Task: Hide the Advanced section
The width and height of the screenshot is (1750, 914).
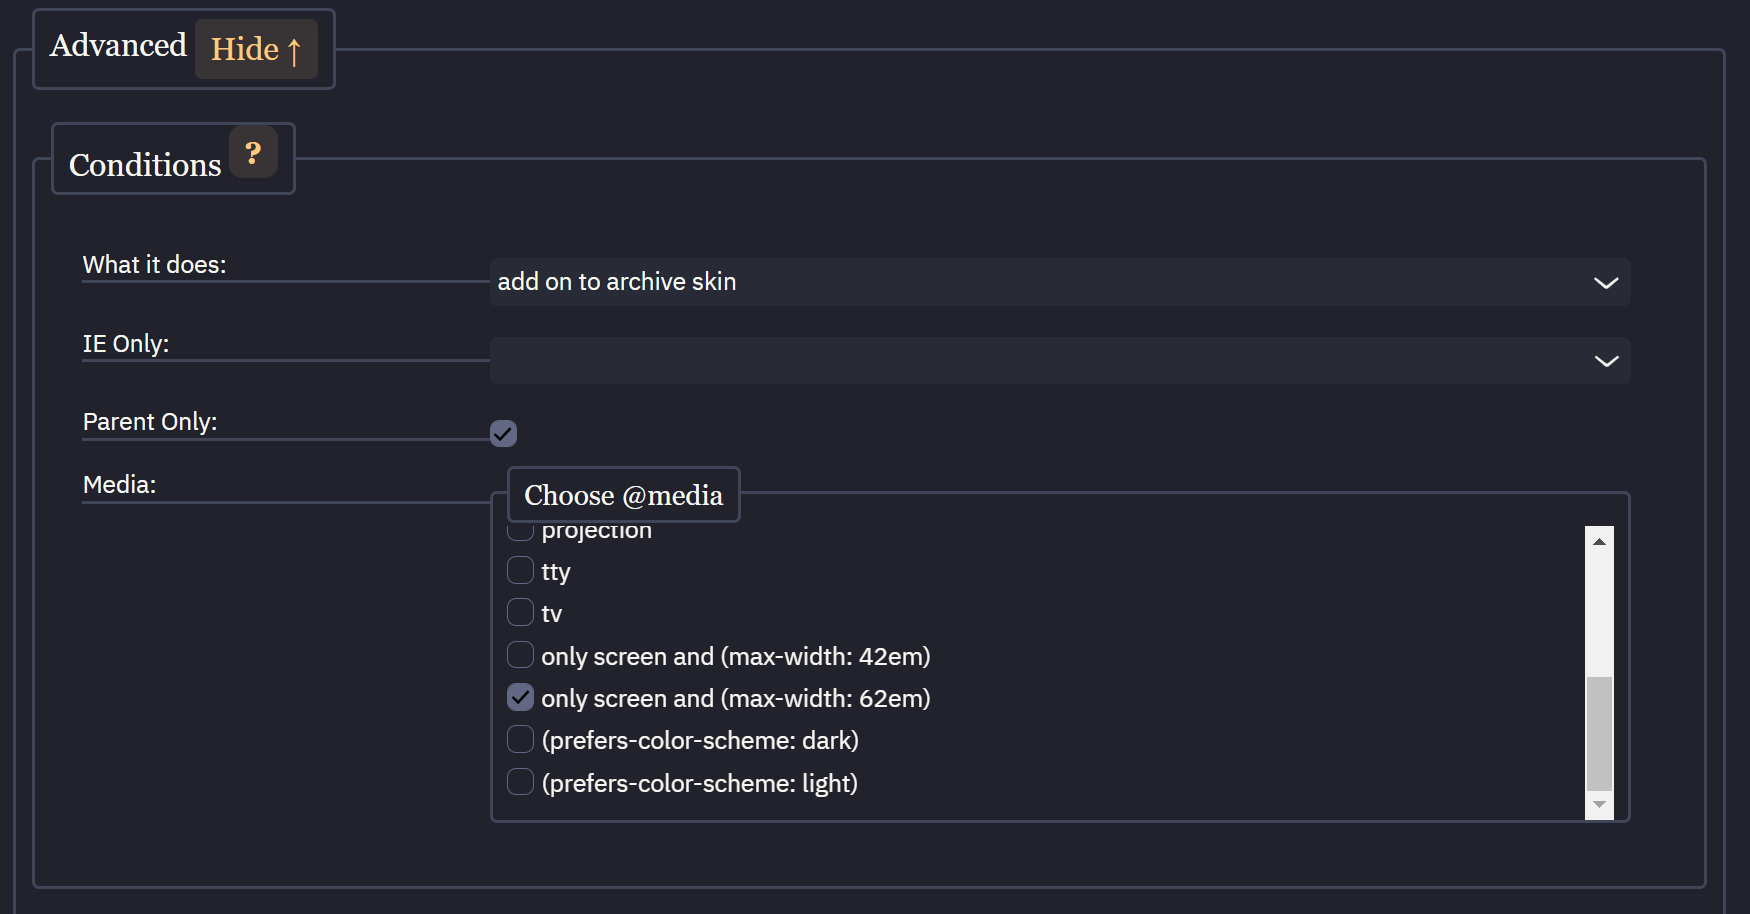Action: pyautogui.click(x=256, y=49)
